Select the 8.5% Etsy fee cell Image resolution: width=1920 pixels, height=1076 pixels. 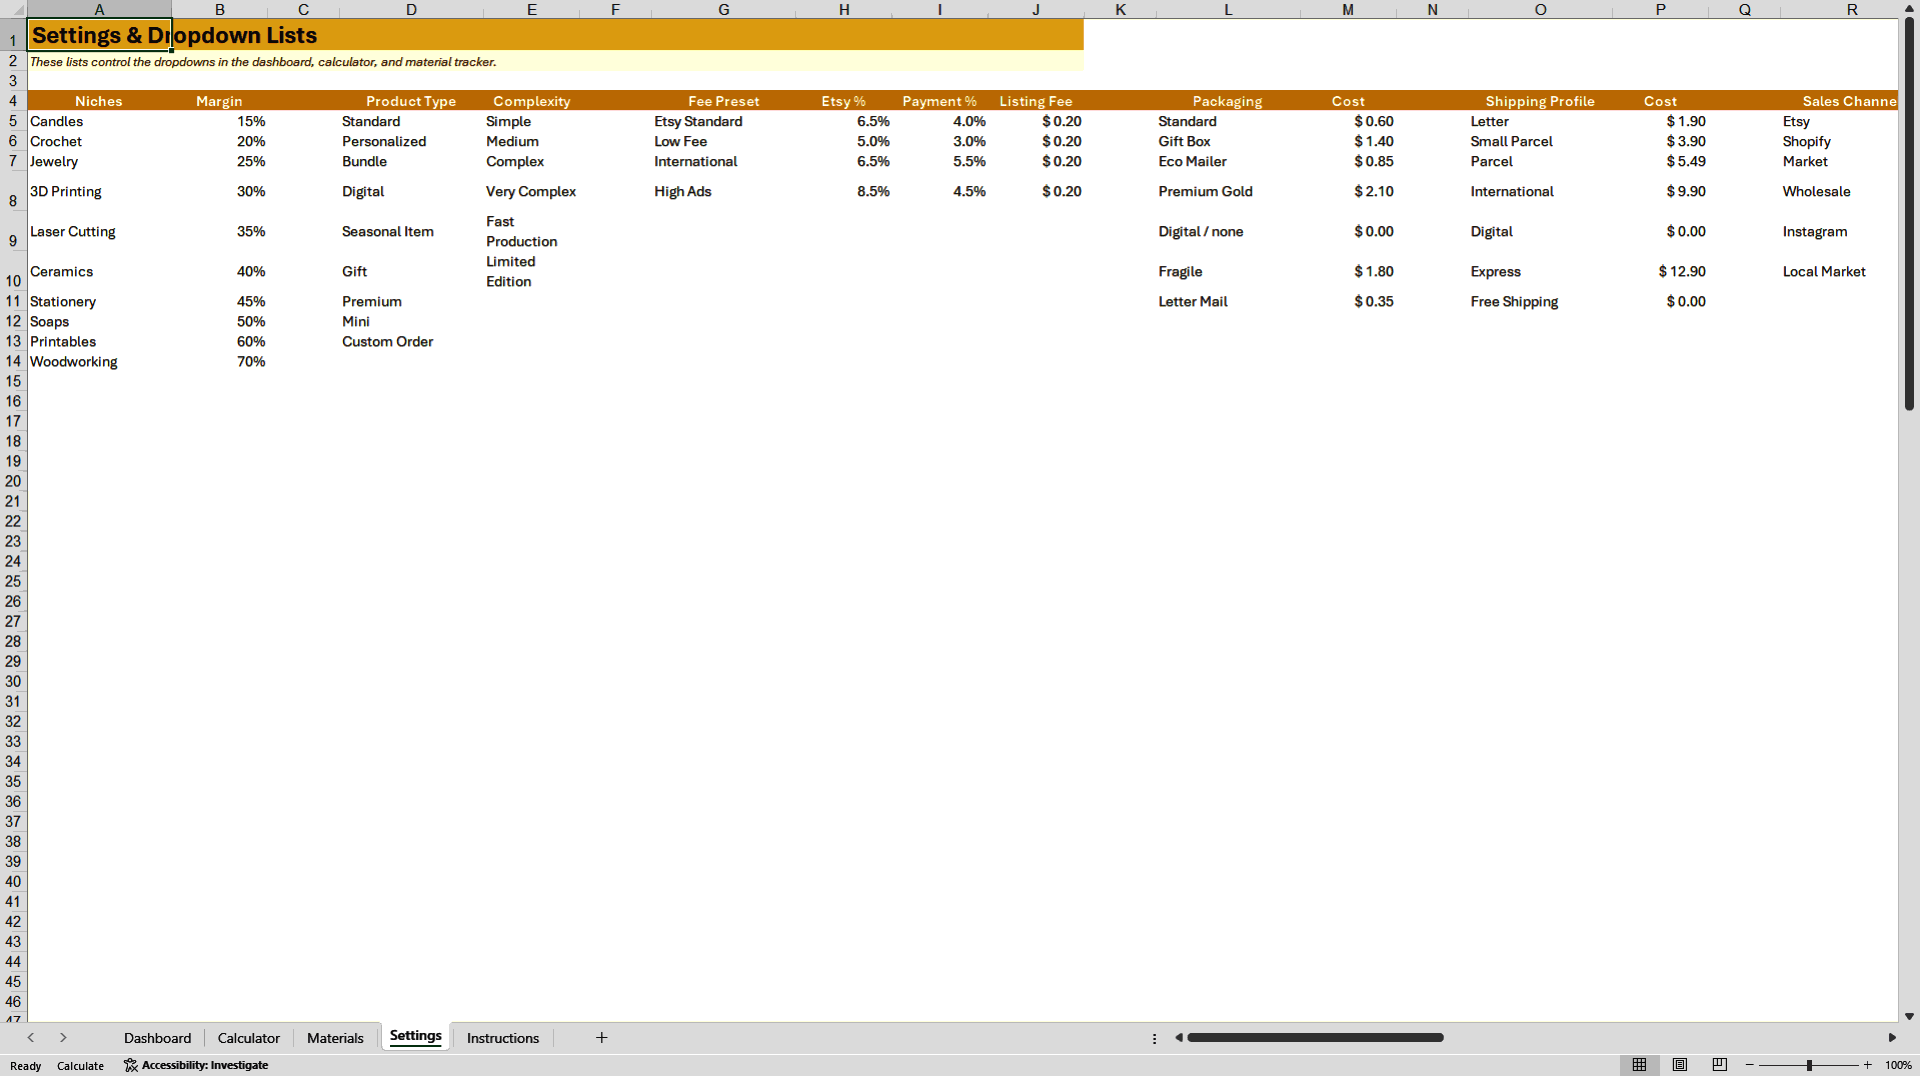[x=844, y=191]
